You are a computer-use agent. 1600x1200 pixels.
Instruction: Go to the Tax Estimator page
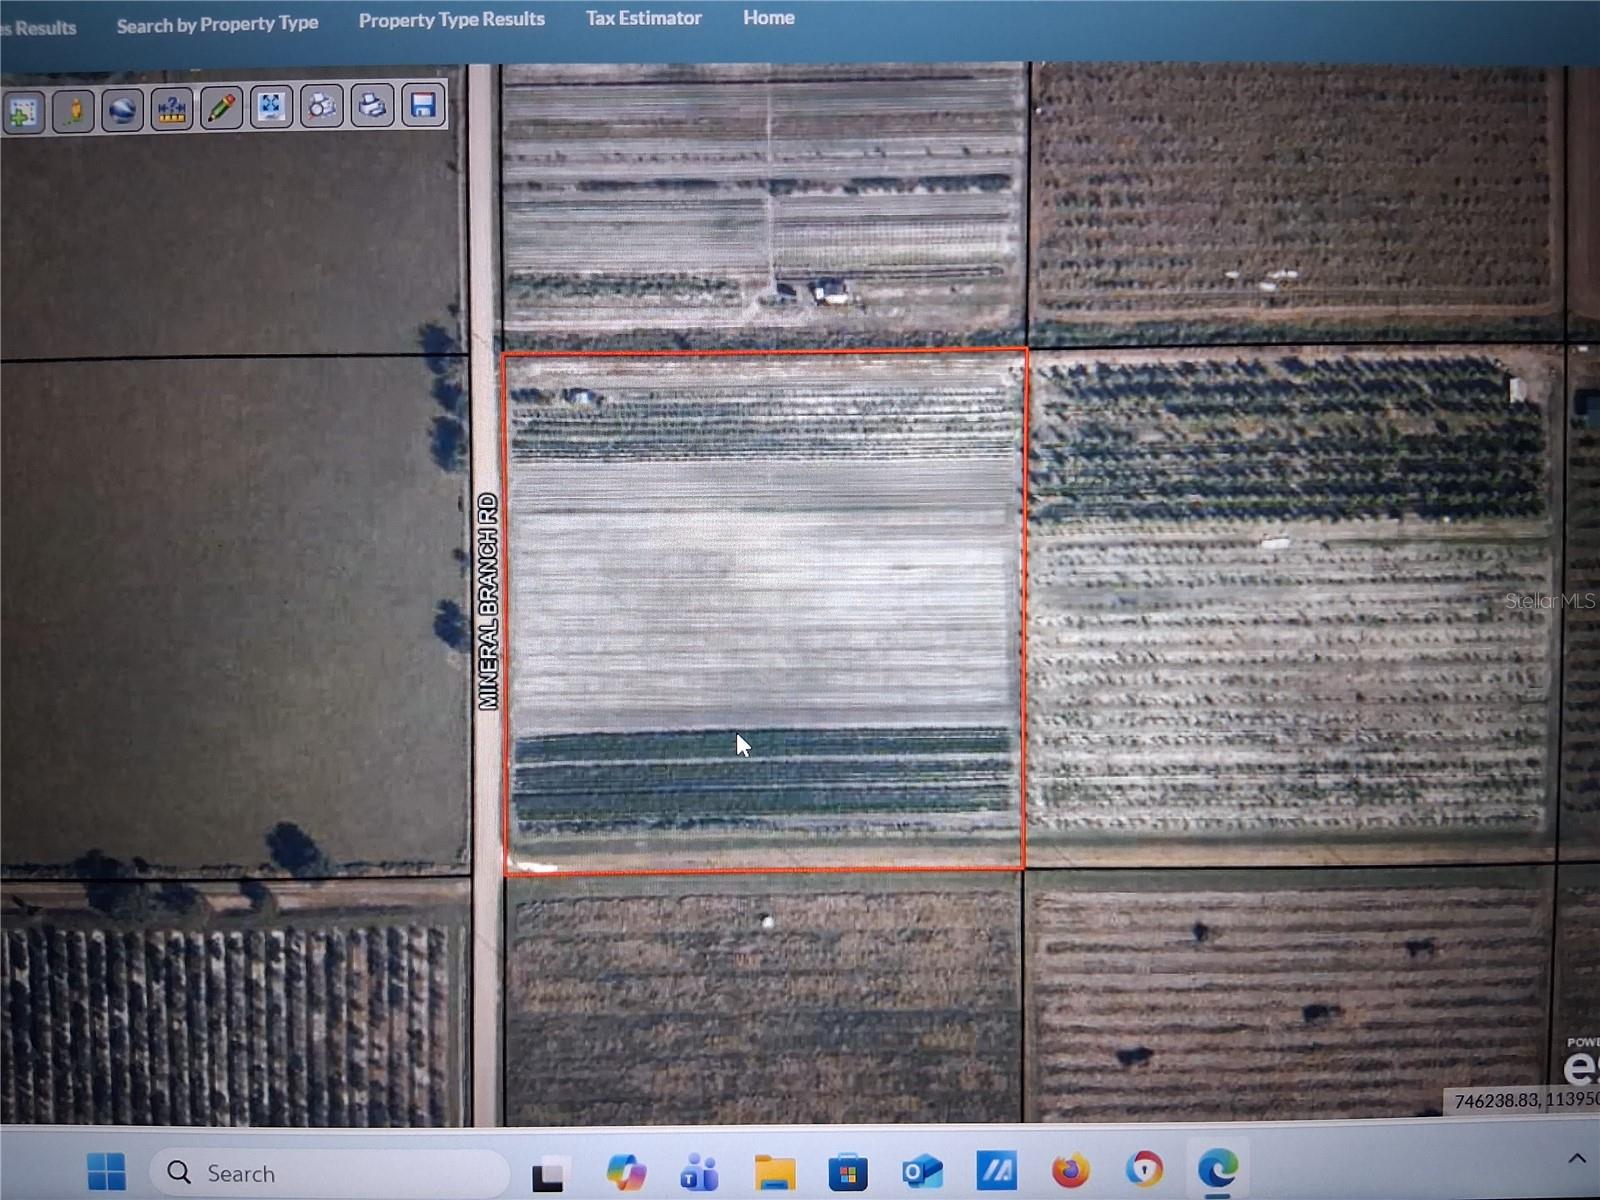pos(644,18)
